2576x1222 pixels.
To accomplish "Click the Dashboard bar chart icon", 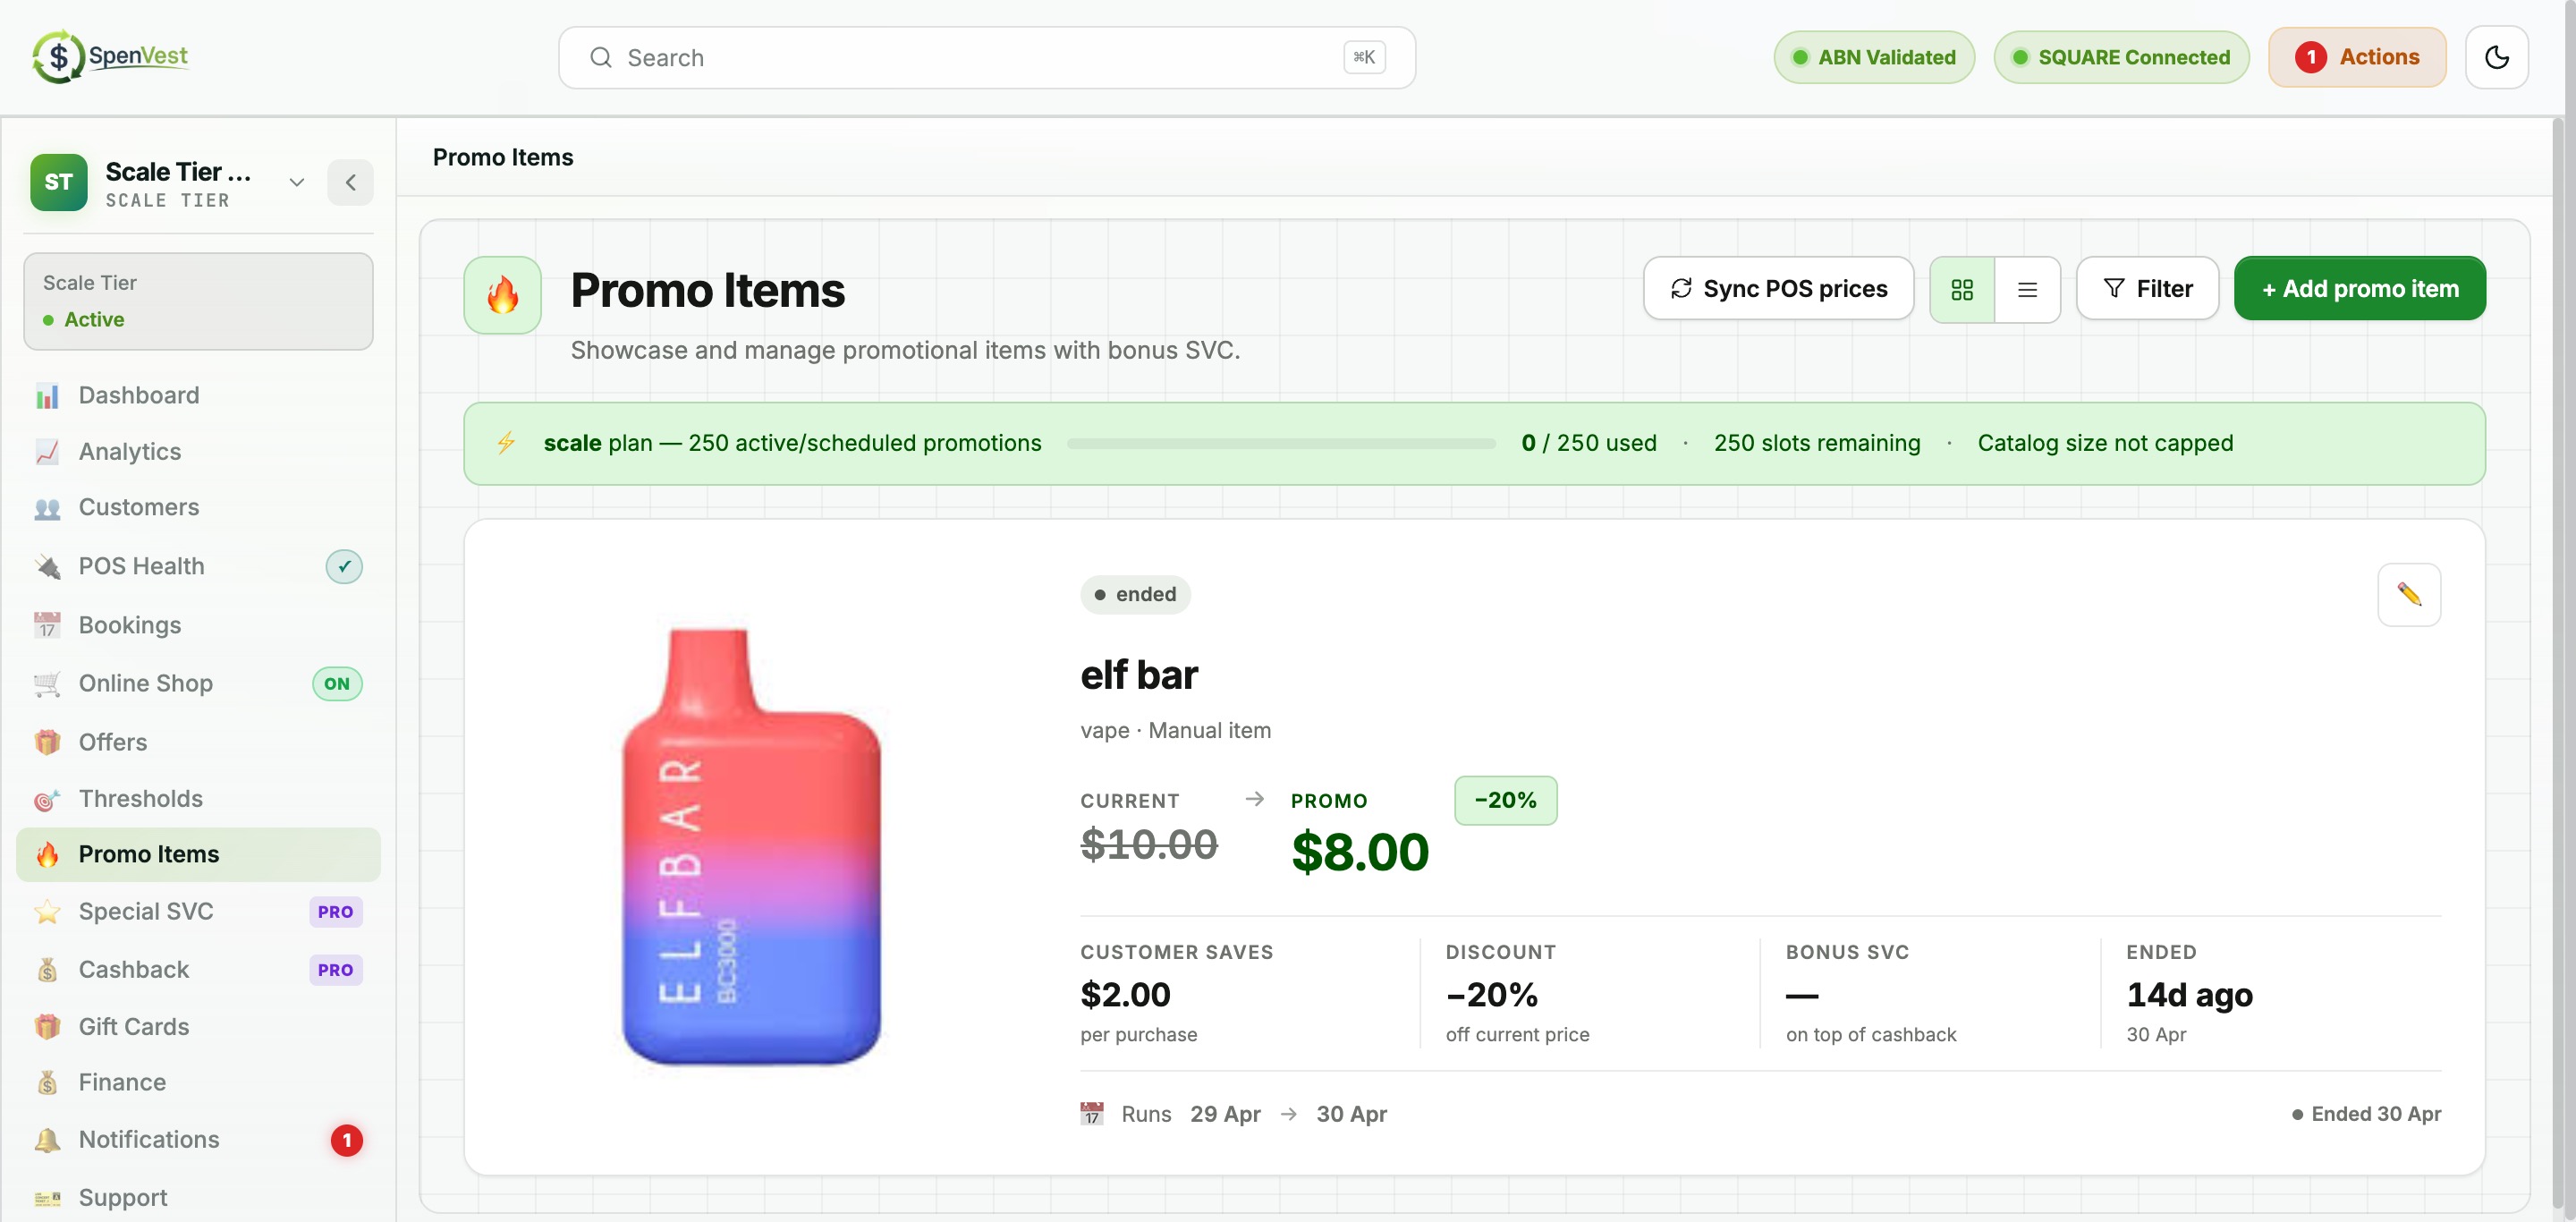I will coord(47,396).
